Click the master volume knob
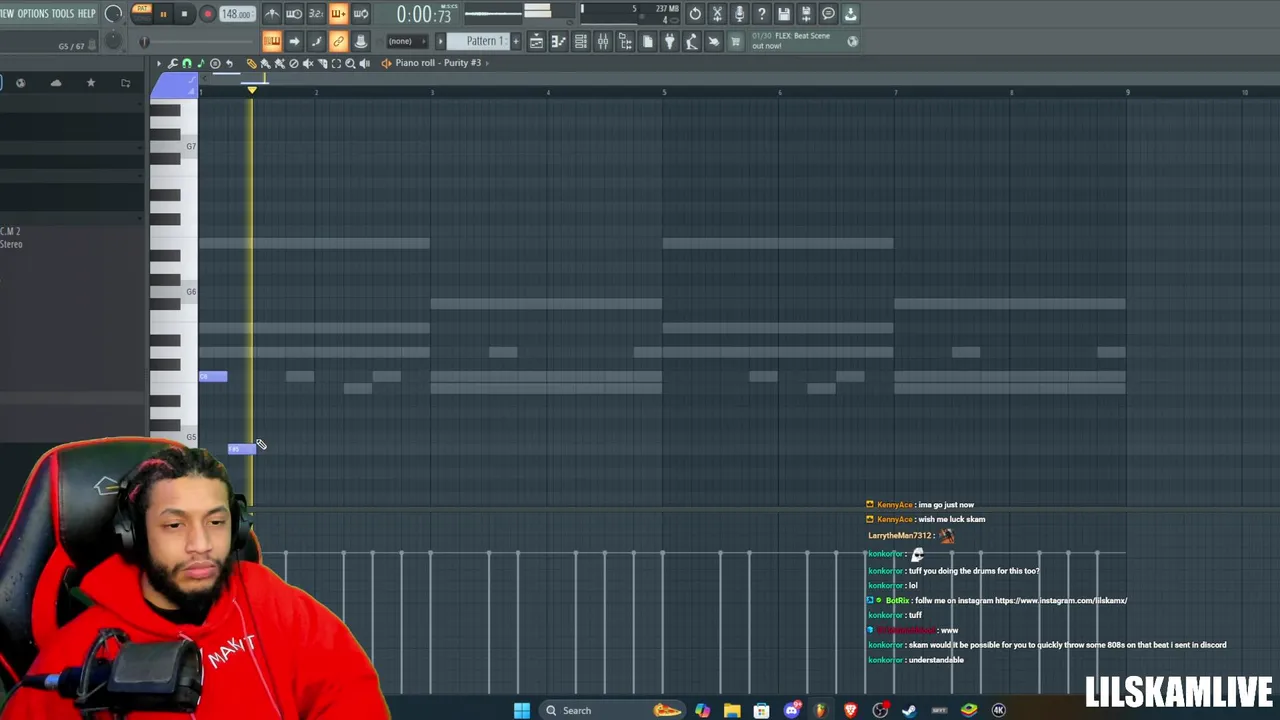The image size is (1280, 720). [x=114, y=14]
